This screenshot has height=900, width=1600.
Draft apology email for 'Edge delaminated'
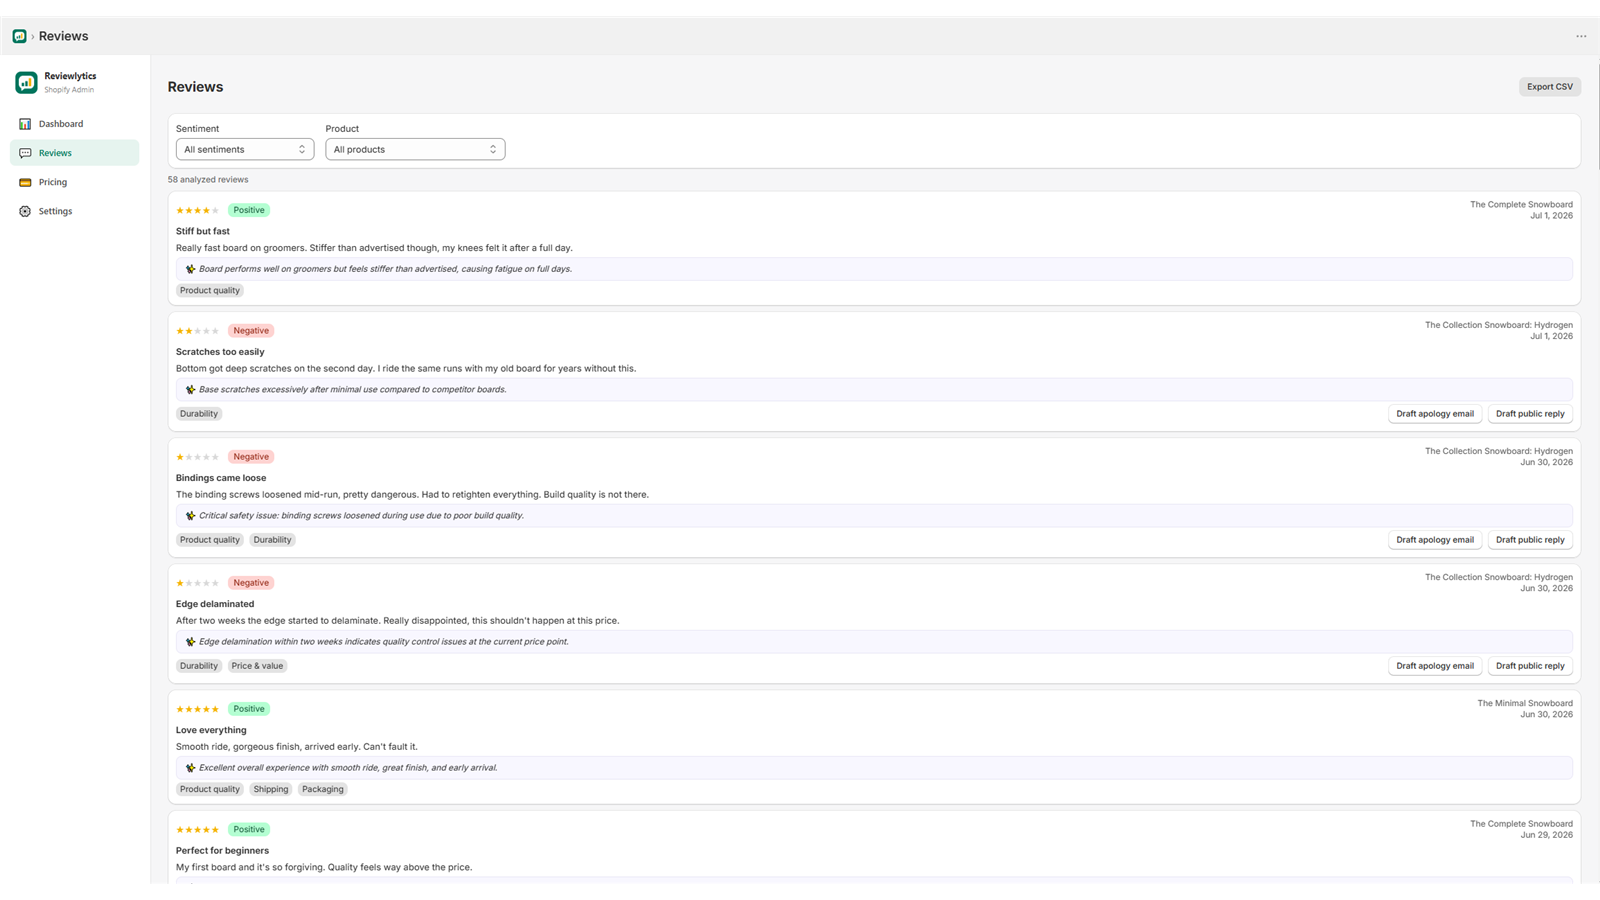pyautogui.click(x=1435, y=666)
